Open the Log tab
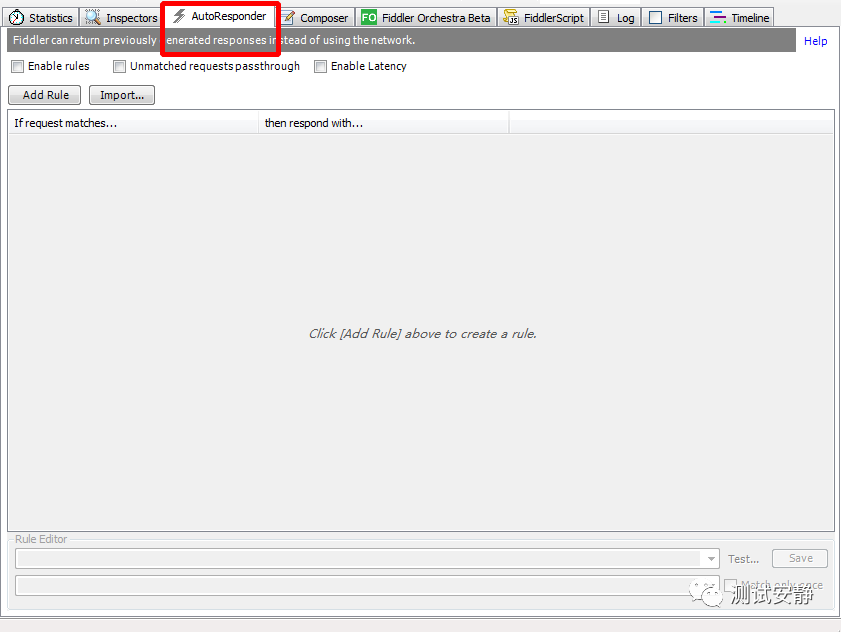Viewport: 841px width, 632px height. tap(616, 17)
